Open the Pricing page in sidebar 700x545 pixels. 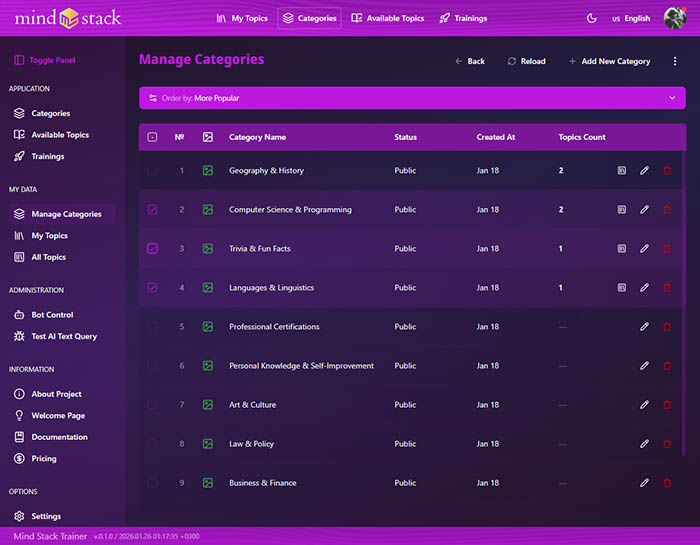tap(35, 458)
